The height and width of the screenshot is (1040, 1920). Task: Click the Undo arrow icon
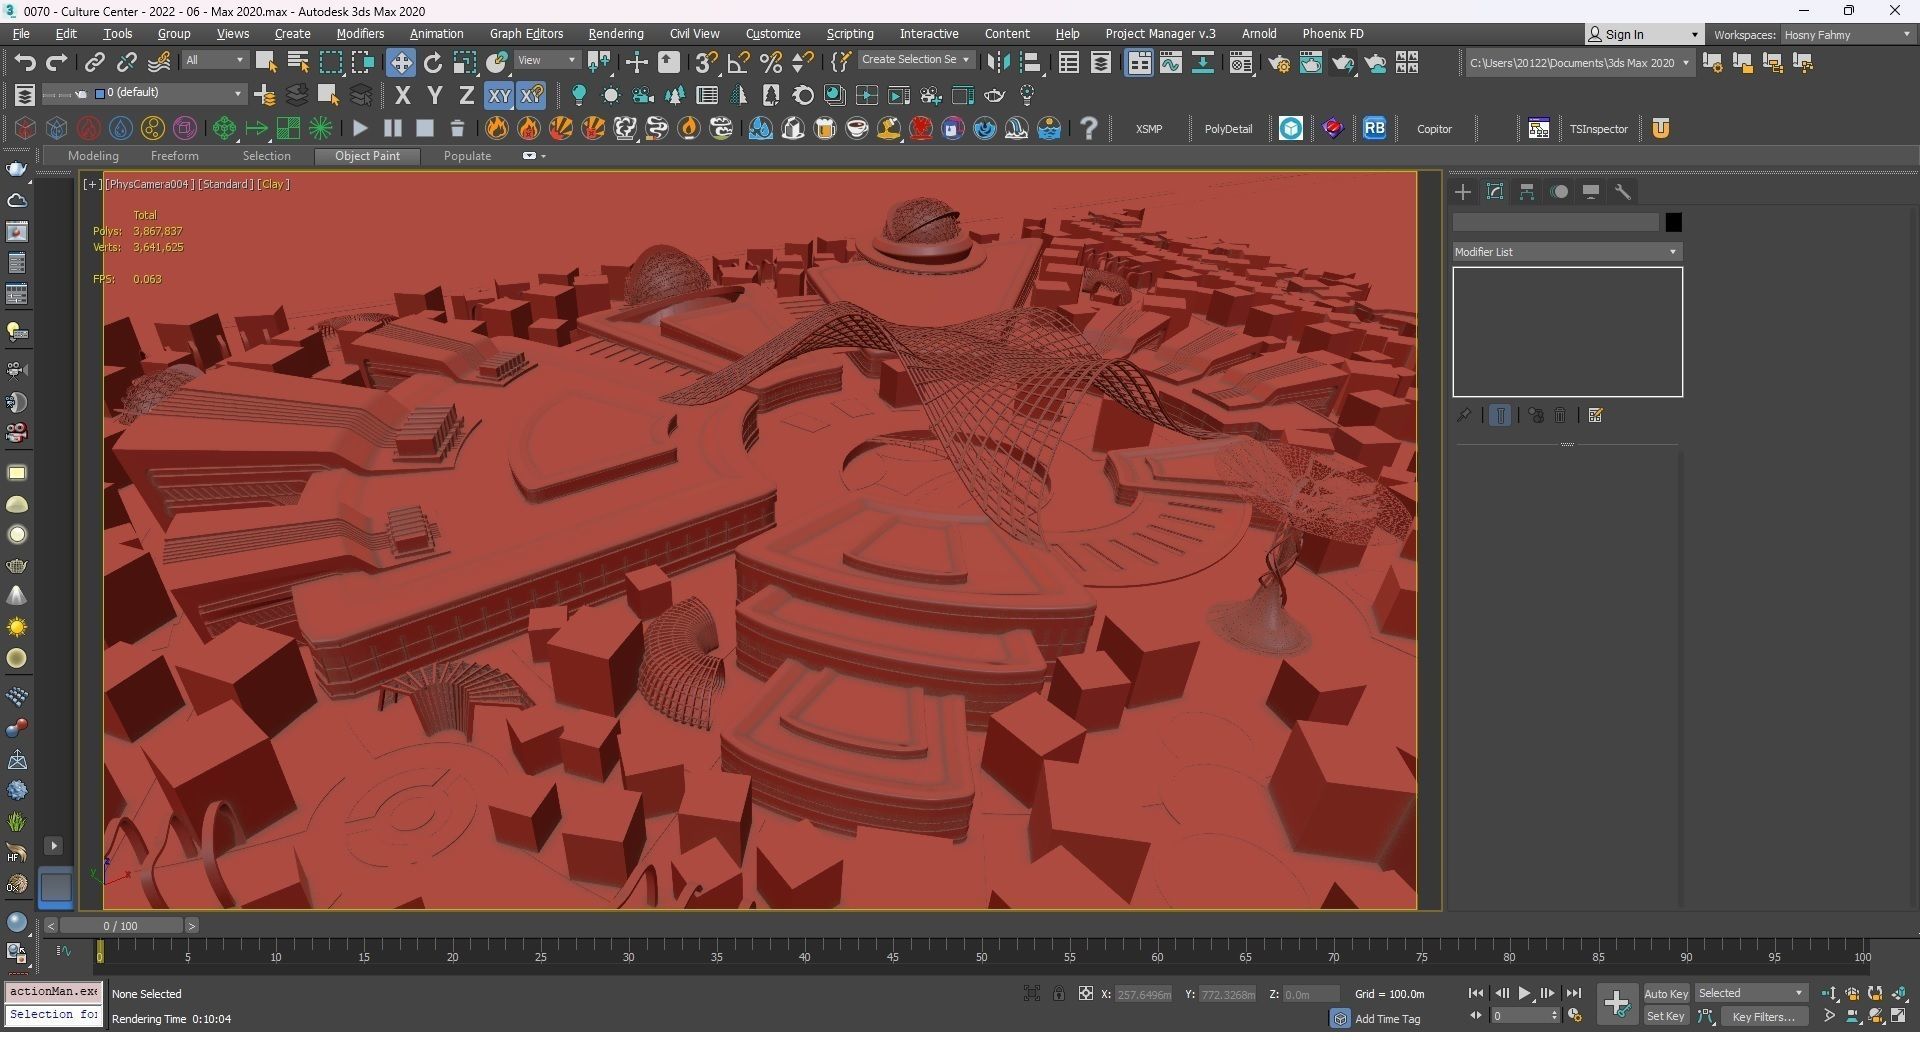click(x=25, y=62)
